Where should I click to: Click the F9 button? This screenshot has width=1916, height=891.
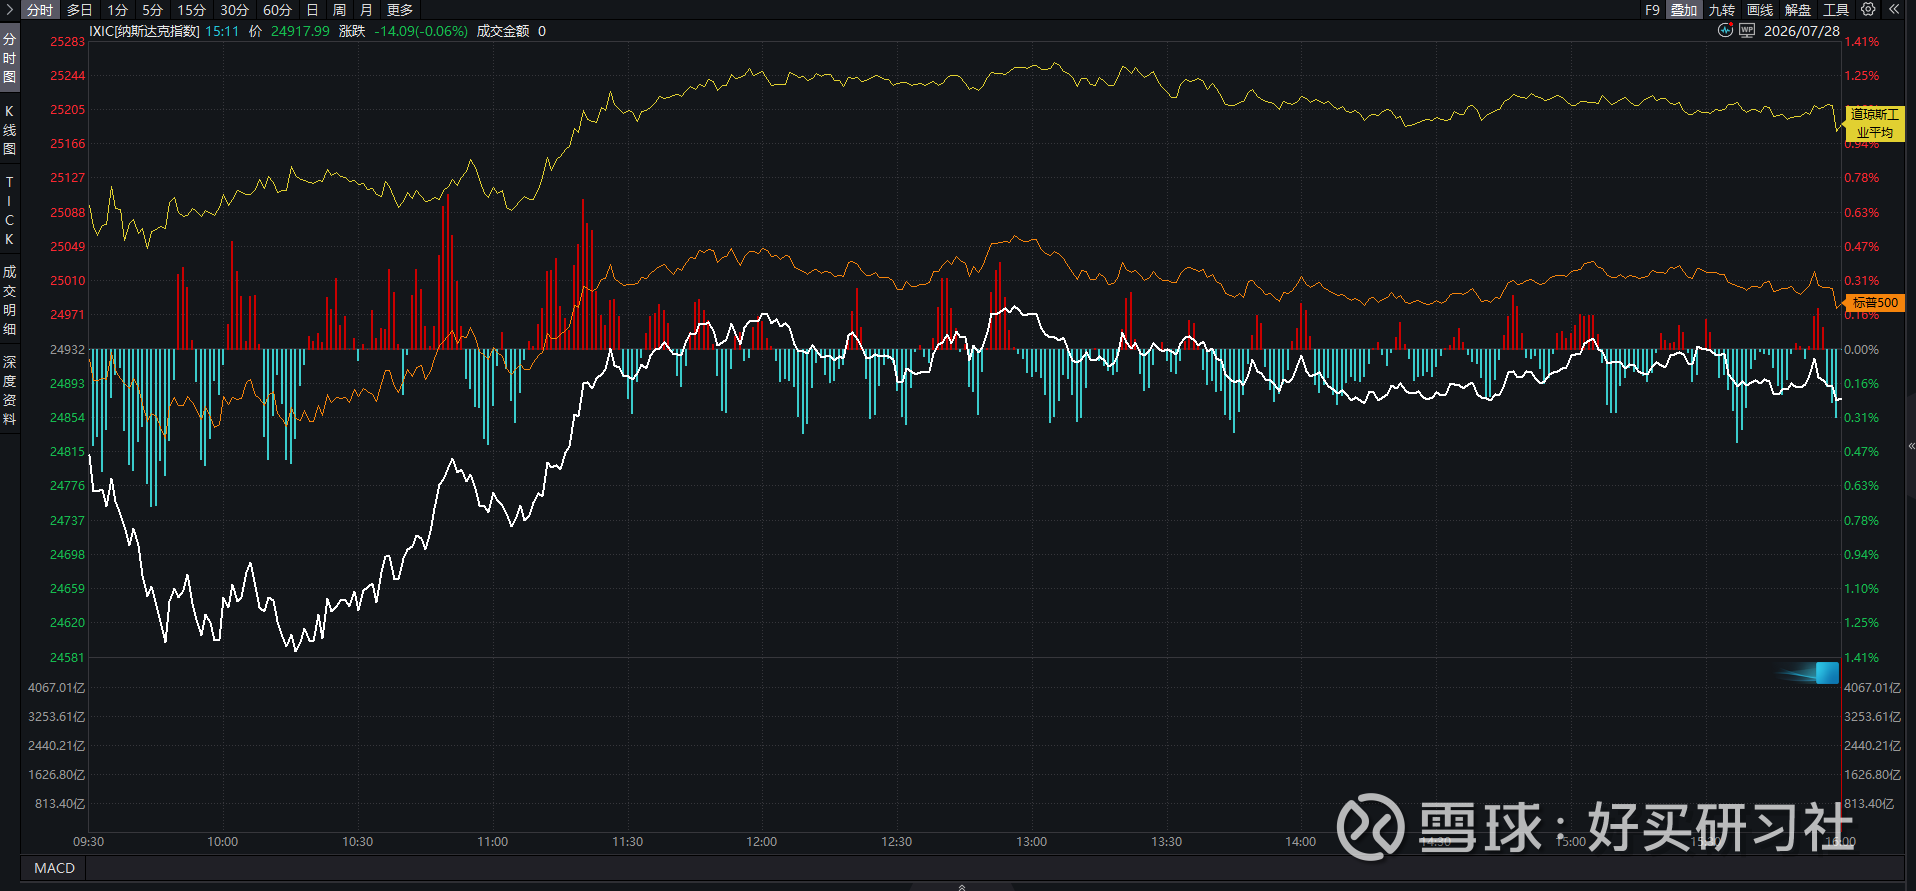click(x=1652, y=9)
